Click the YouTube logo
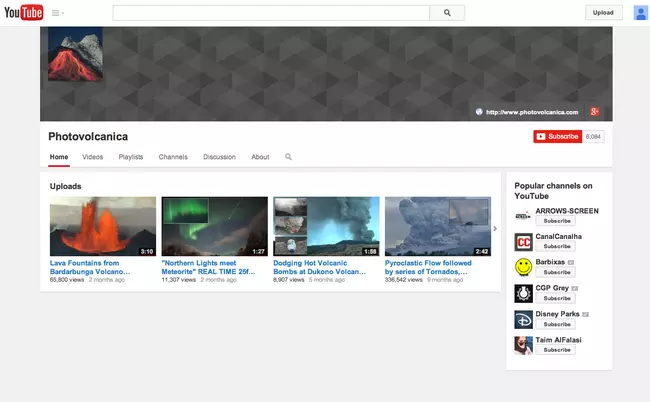Image resolution: width=650 pixels, height=402 pixels. click(x=24, y=13)
